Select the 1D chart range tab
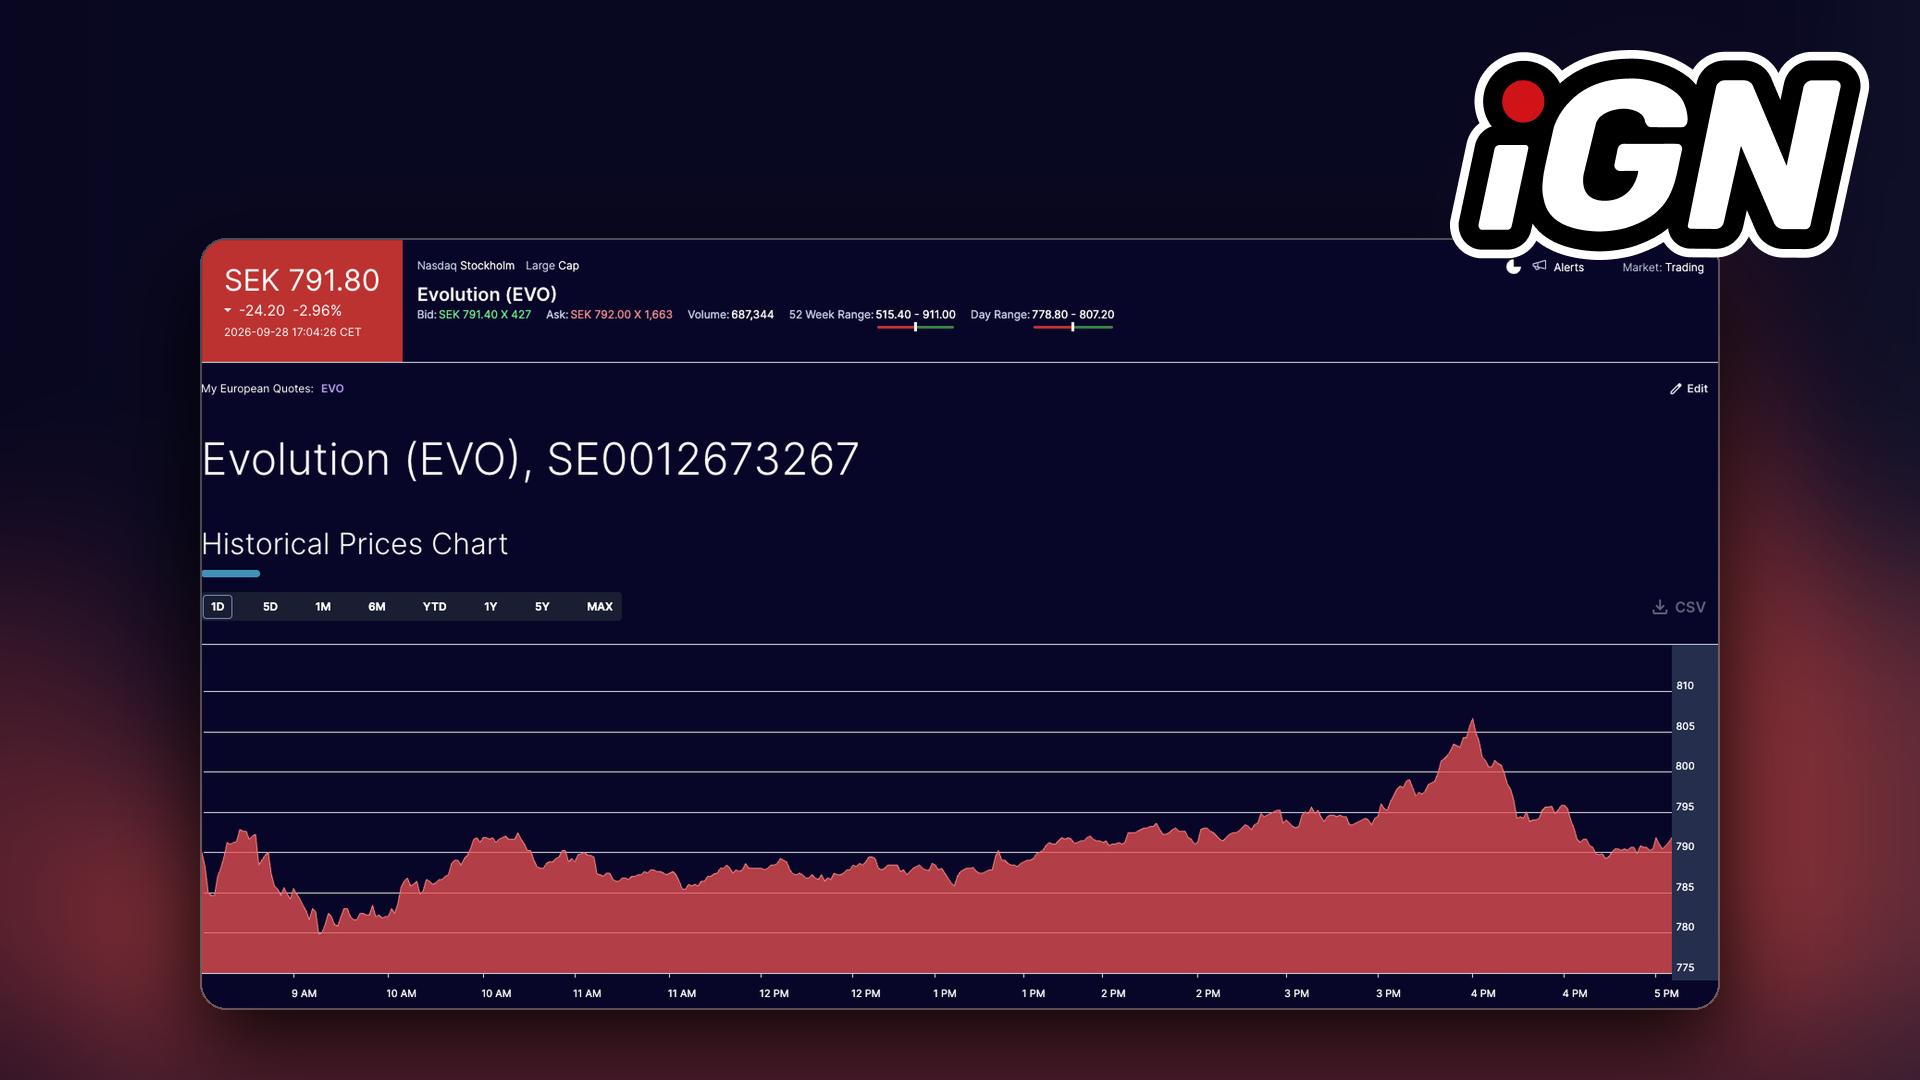Image resolution: width=1920 pixels, height=1080 pixels. tap(217, 607)
